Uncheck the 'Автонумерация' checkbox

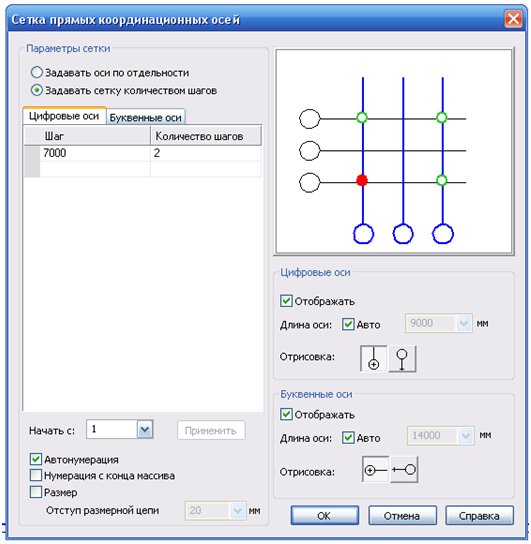pos(36,459)
